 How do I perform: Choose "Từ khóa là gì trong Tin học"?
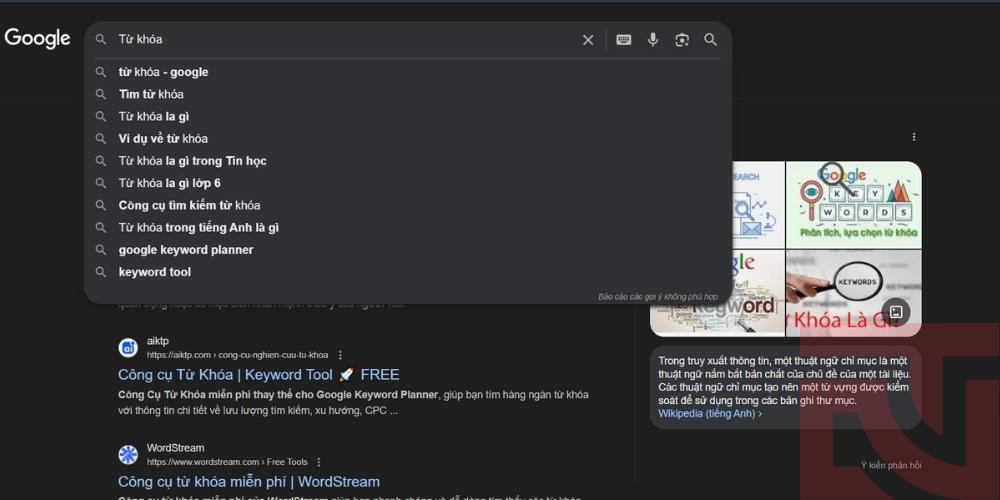[408, 161]
